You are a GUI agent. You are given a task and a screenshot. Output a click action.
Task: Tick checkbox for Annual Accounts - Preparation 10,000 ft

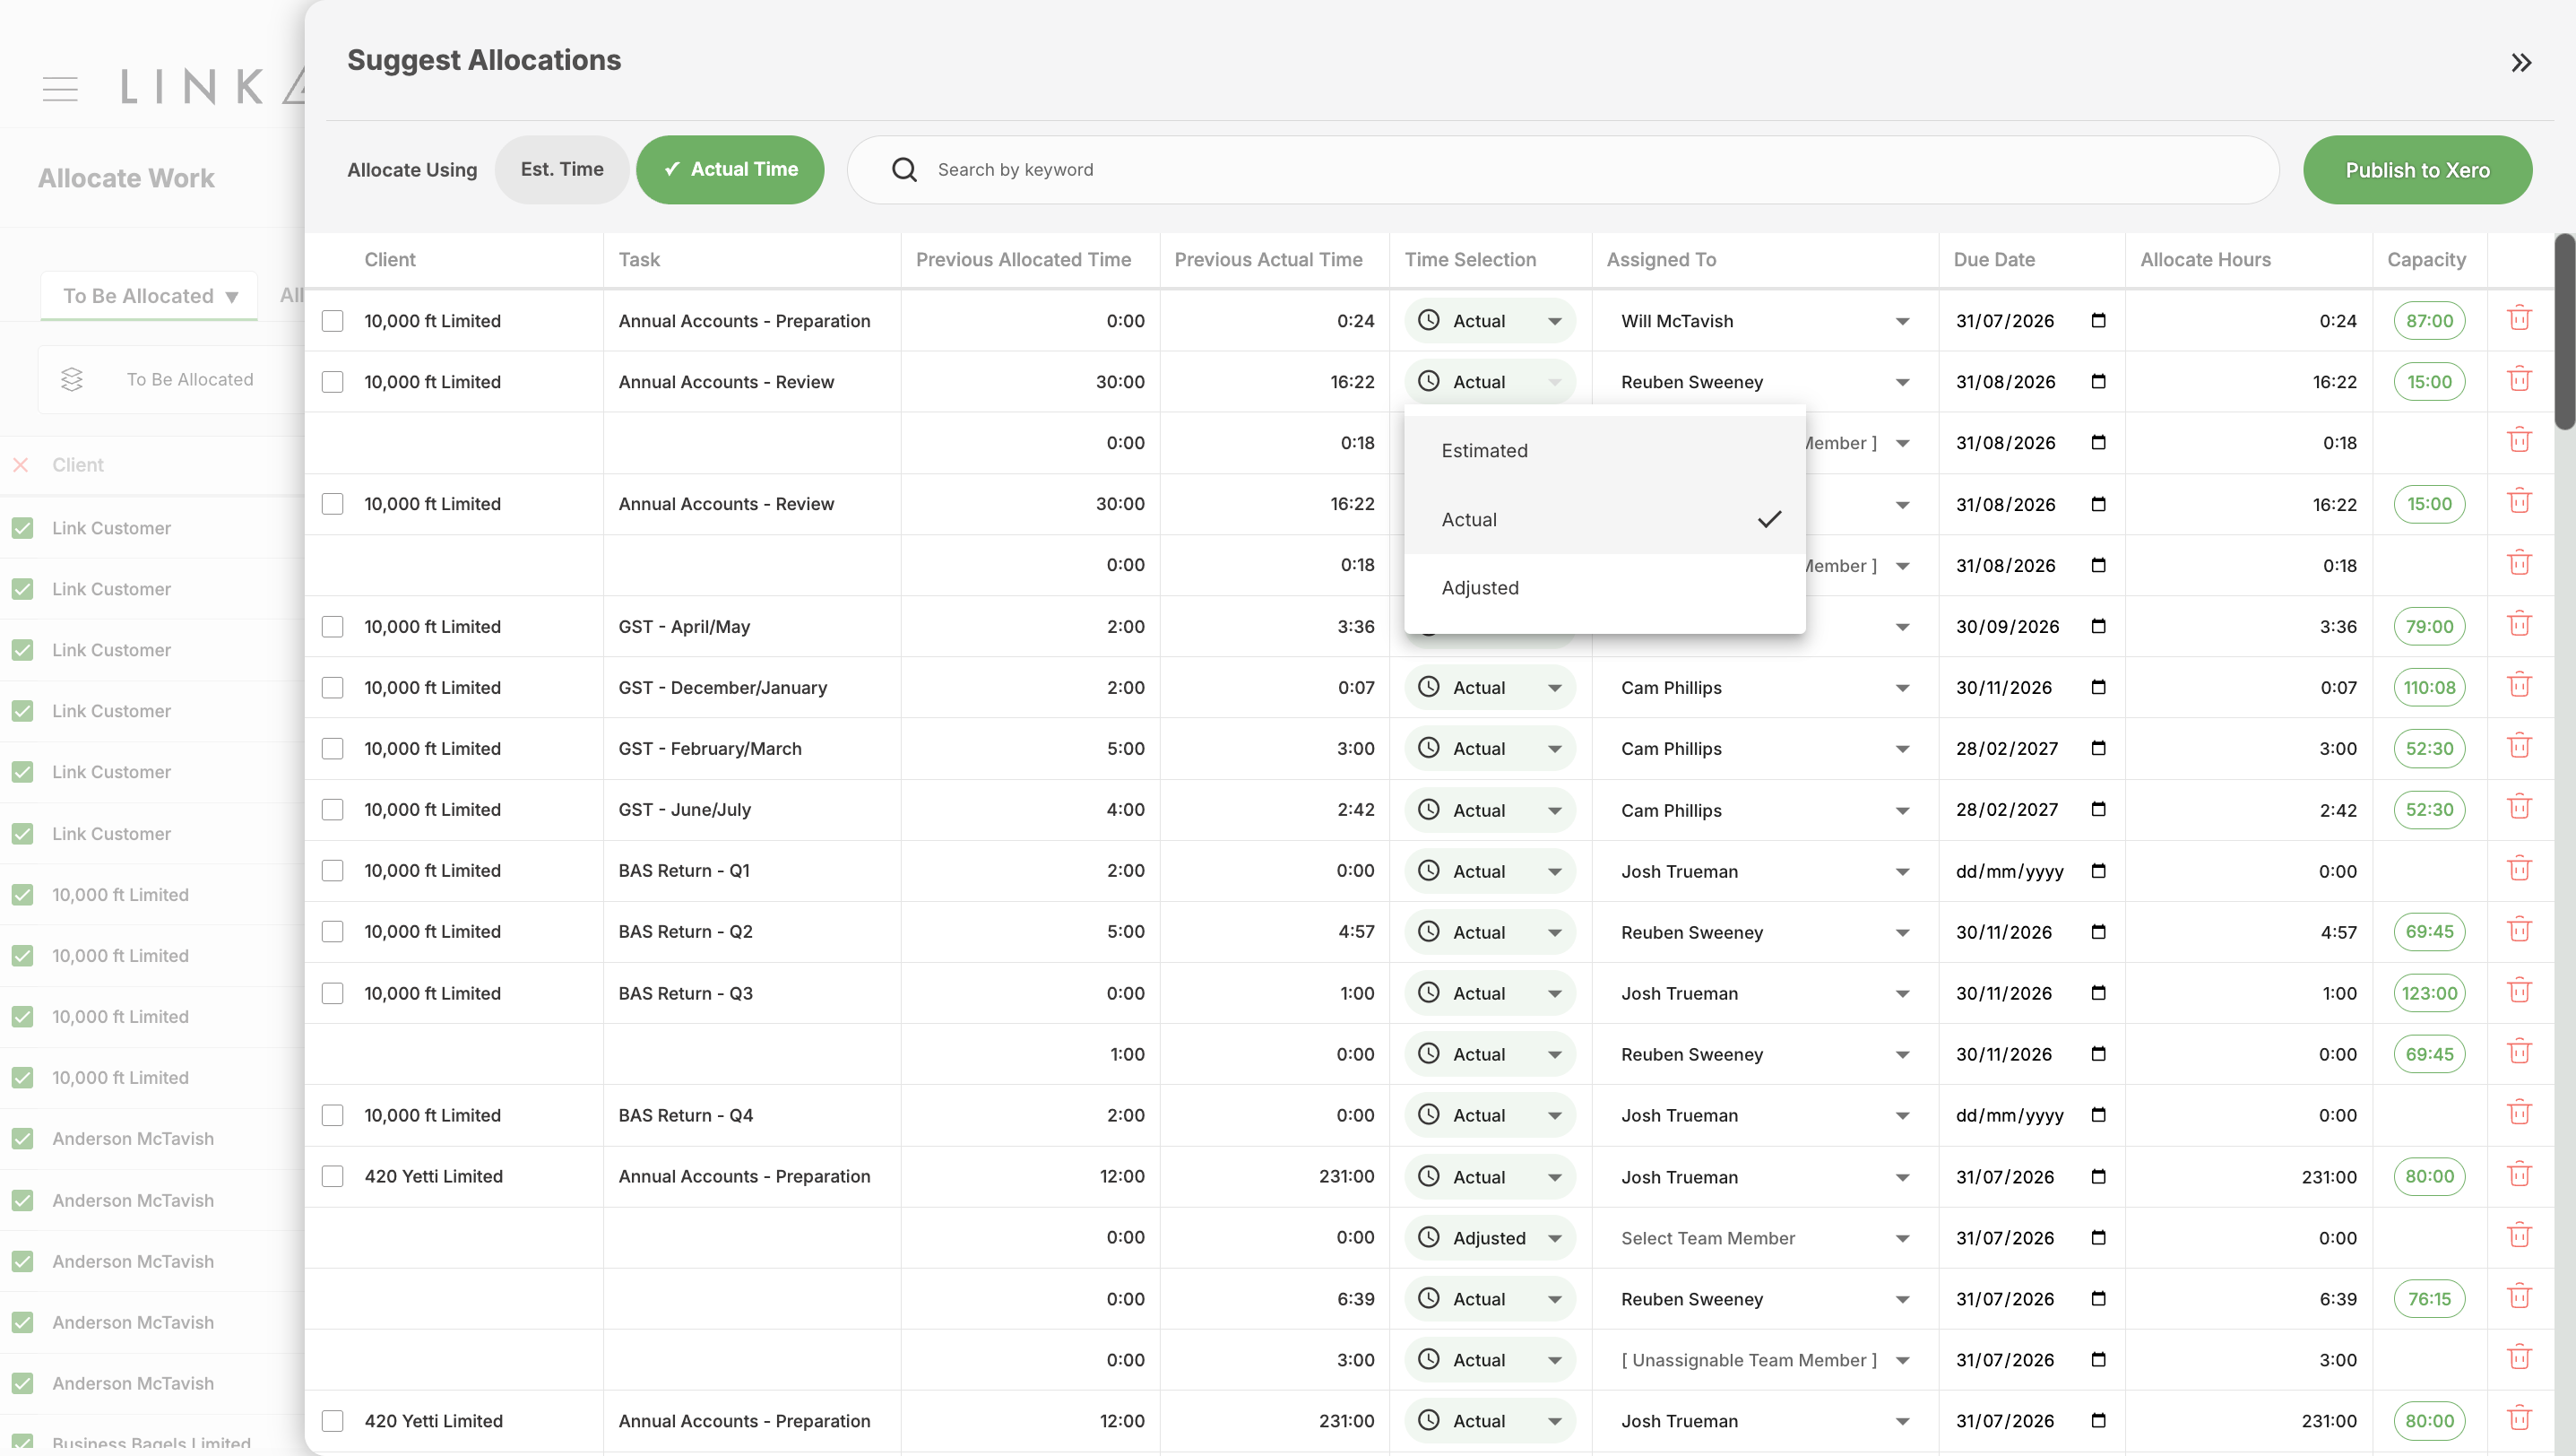tap(333, 321)
